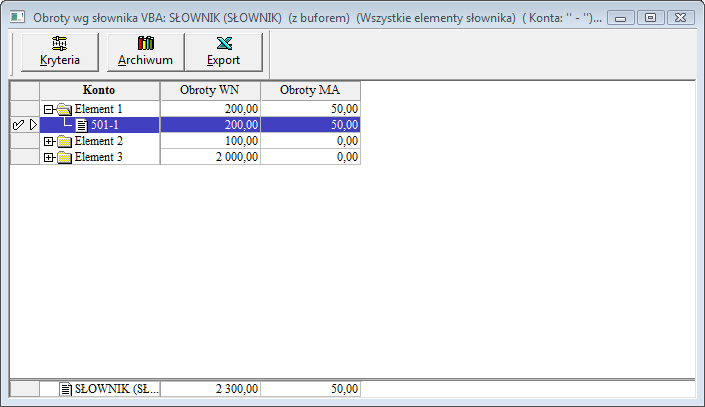The width and height of the screenshot is (705, 407).
Task: Maximize the Obroty wg słownika window
Action: [651, 18]
